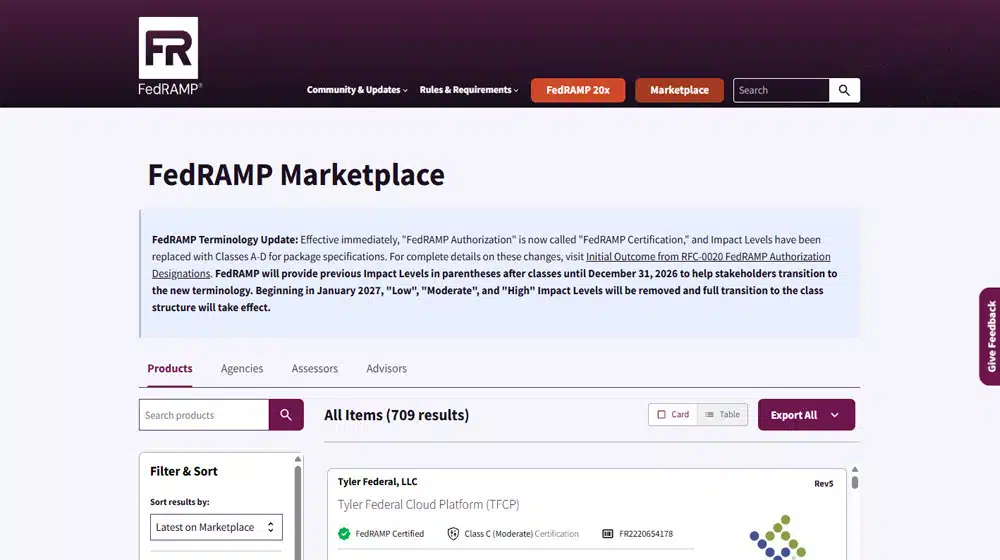Switch to Card view

point(673,415)
